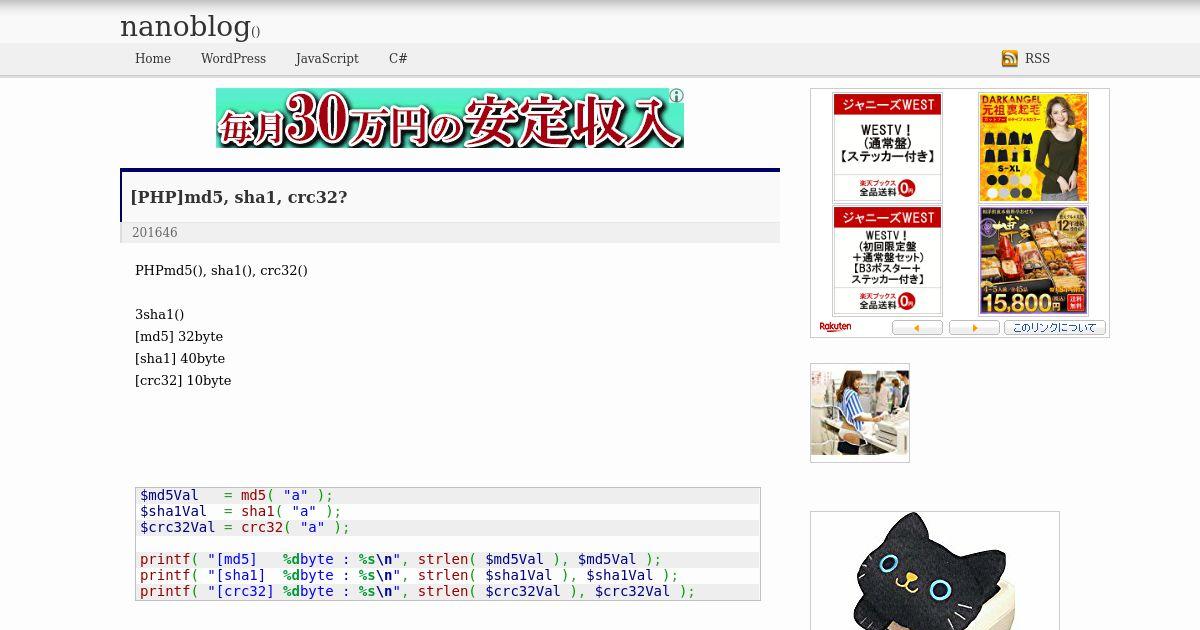Open the RSS link text

pyautogui.click(x=1037, y=59)
